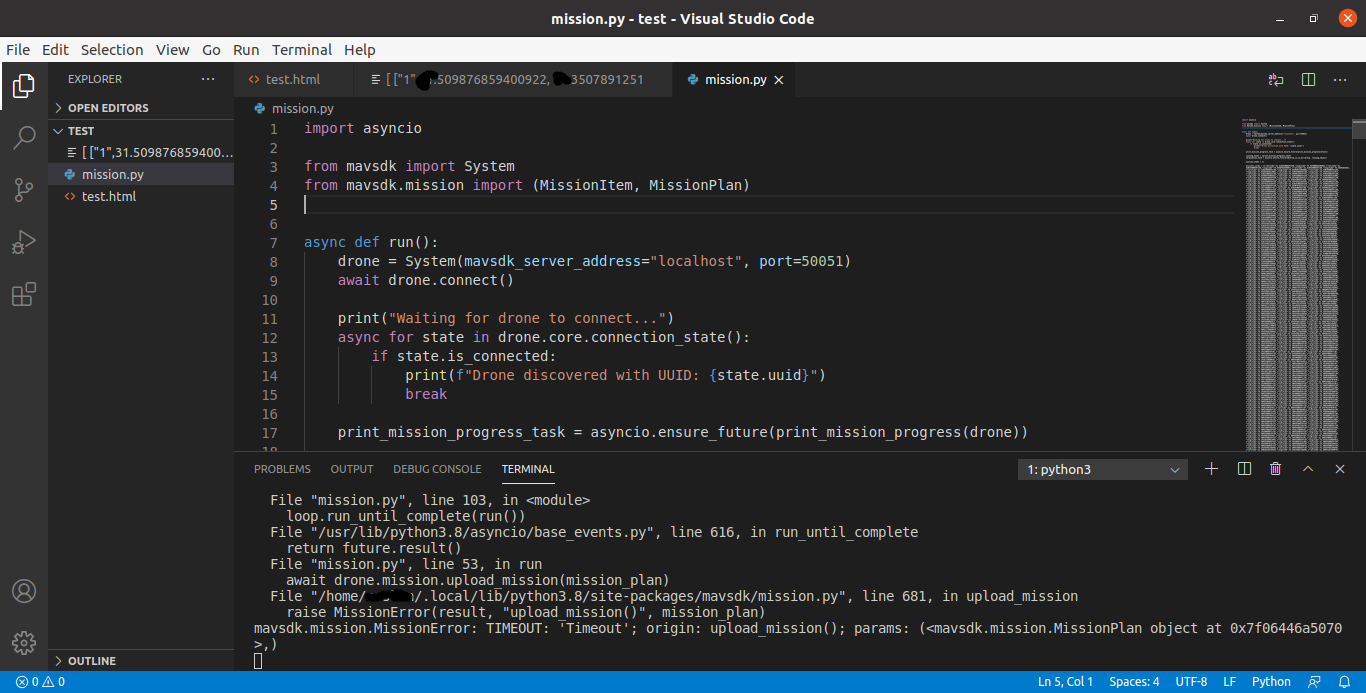
Task: Open the Edit menu
Action: click(x=56, y=50)
